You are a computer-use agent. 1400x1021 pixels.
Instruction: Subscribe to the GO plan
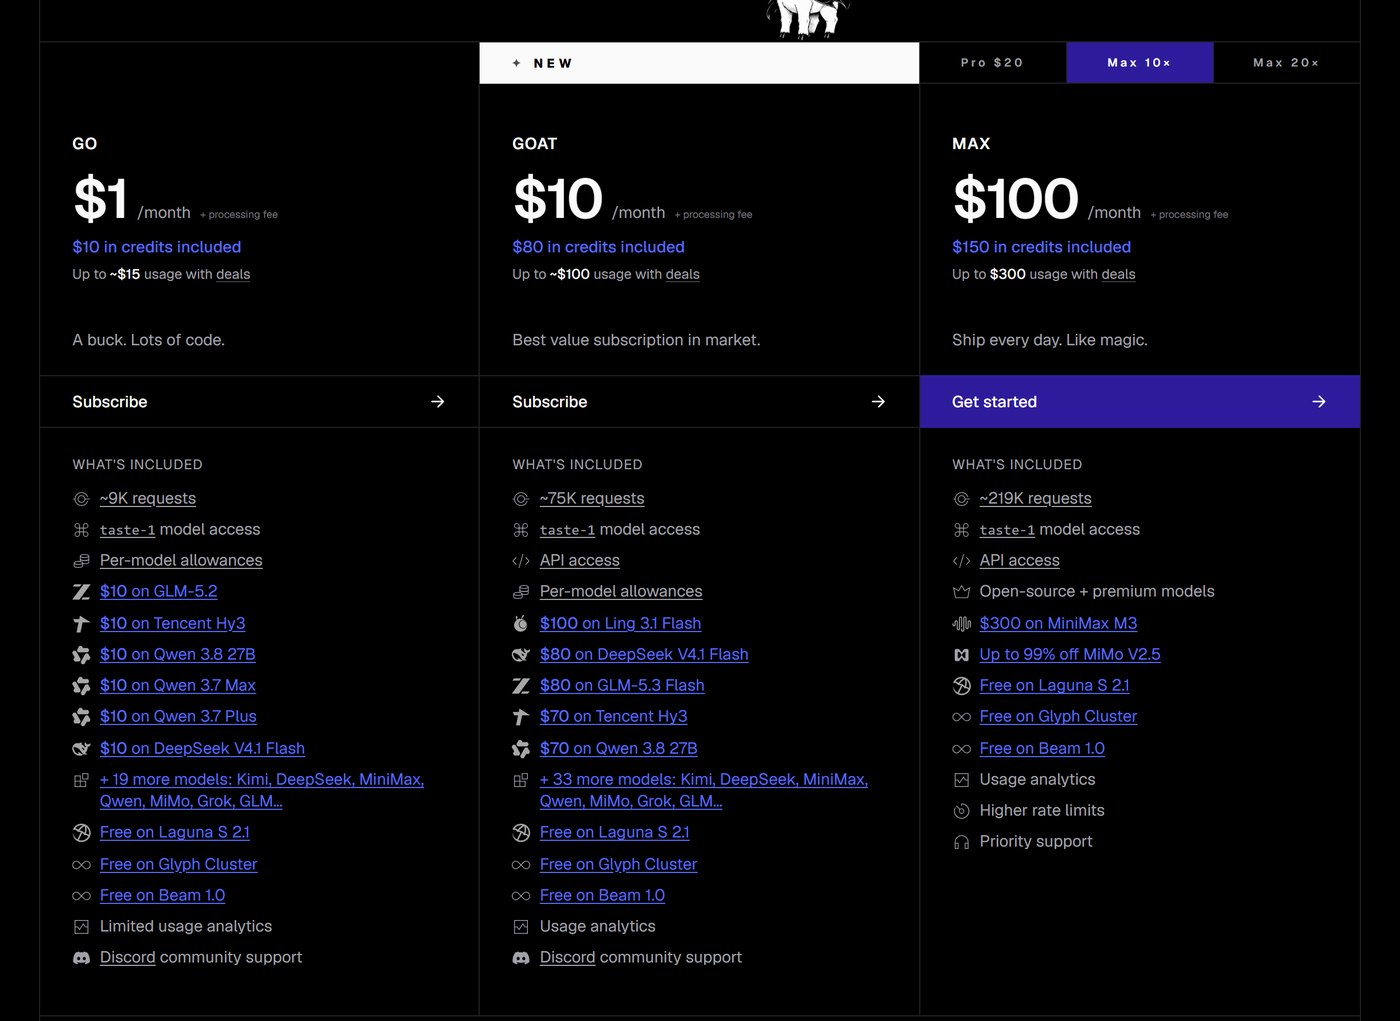(x=259, y=402)
